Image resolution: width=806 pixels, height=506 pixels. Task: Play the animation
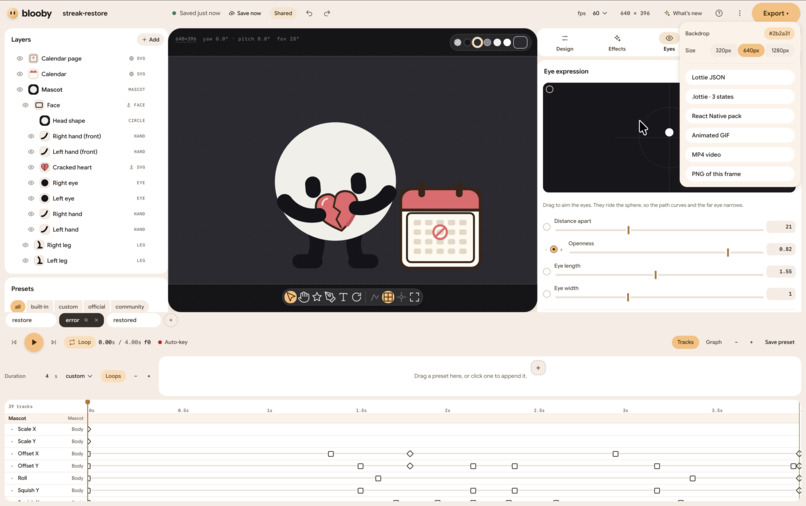click(34, 342)
